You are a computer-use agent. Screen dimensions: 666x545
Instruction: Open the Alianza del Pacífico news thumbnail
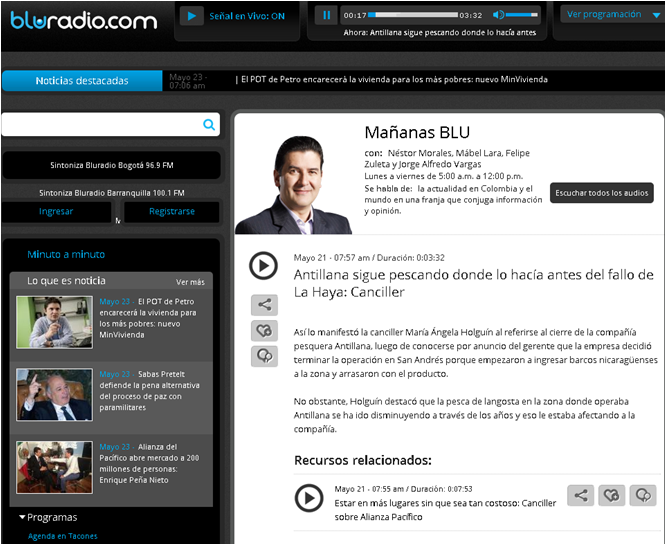(x=54, y=468)
